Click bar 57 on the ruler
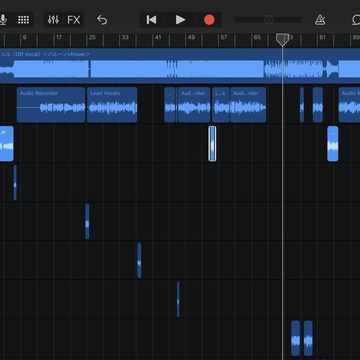Screen dimensions: 360x360 pos(224,37)
